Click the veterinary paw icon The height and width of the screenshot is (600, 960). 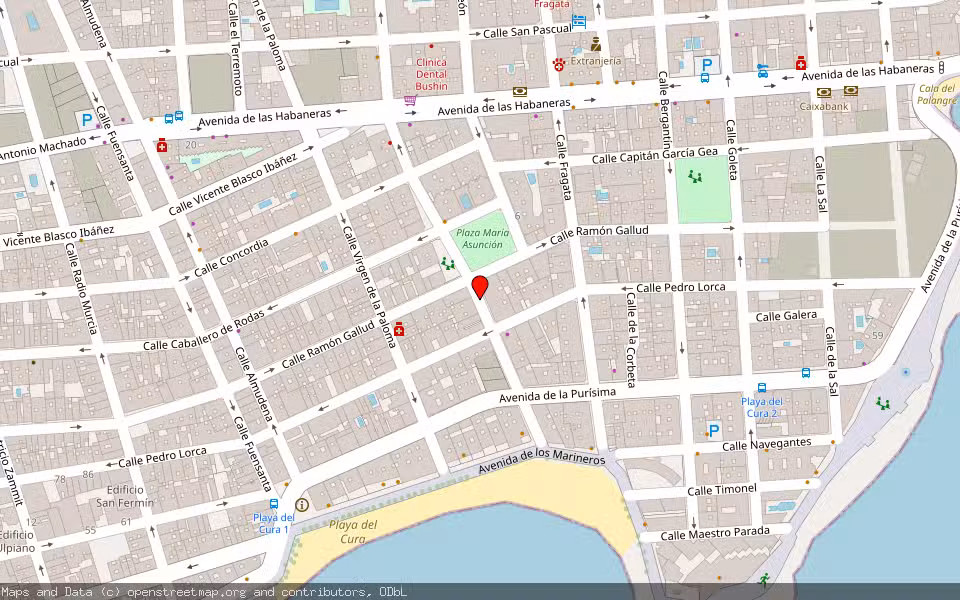click(x=558, y=64)
